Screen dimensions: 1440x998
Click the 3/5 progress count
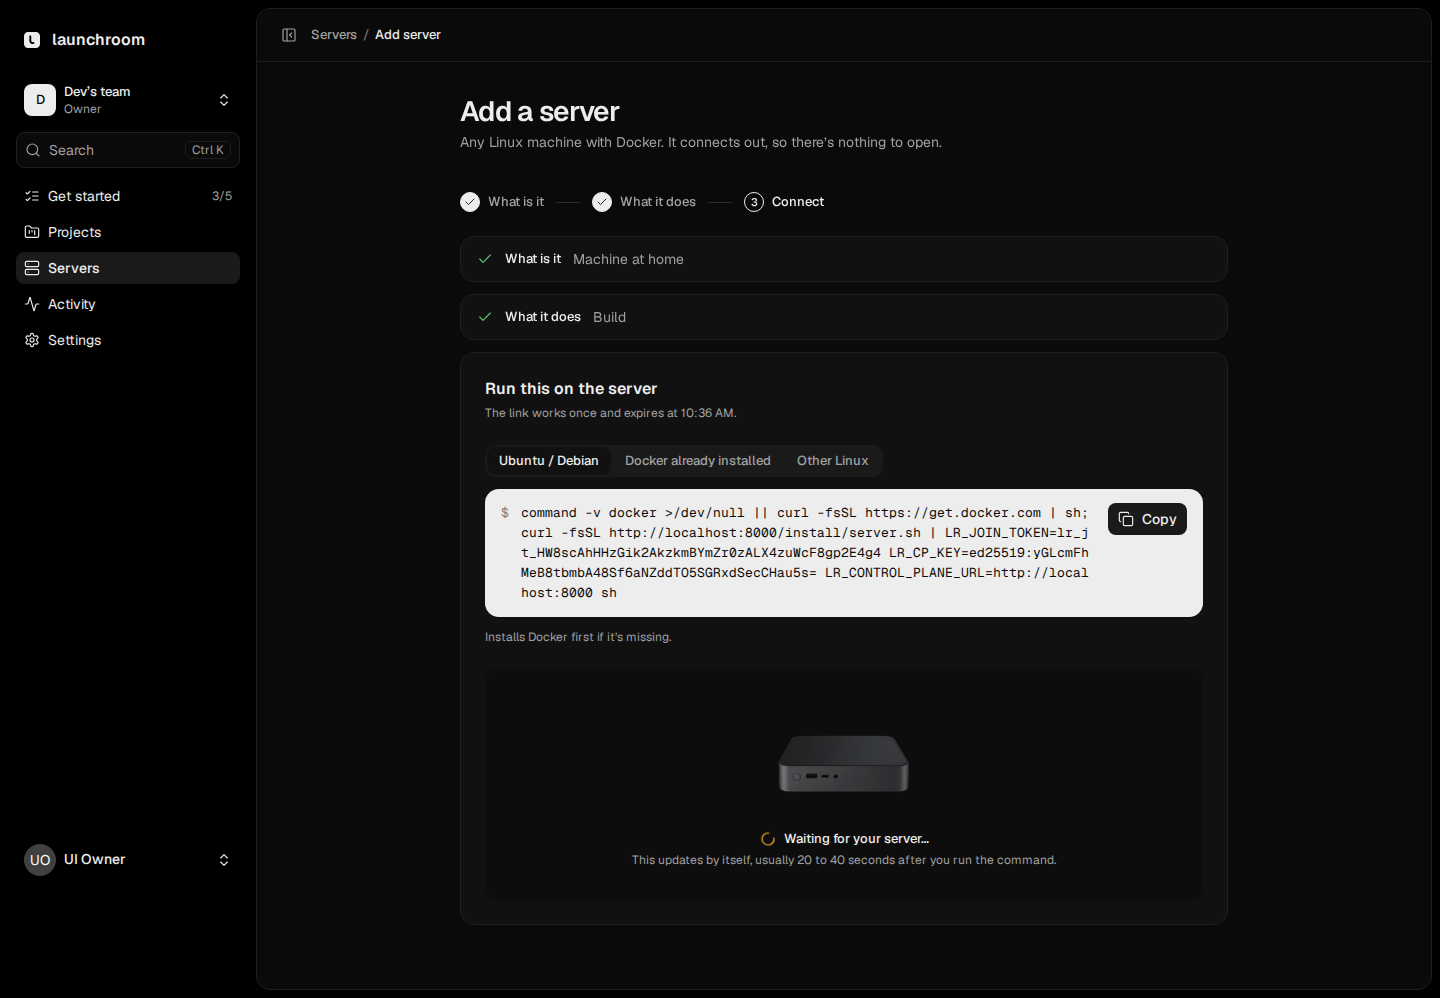(222, 196)
